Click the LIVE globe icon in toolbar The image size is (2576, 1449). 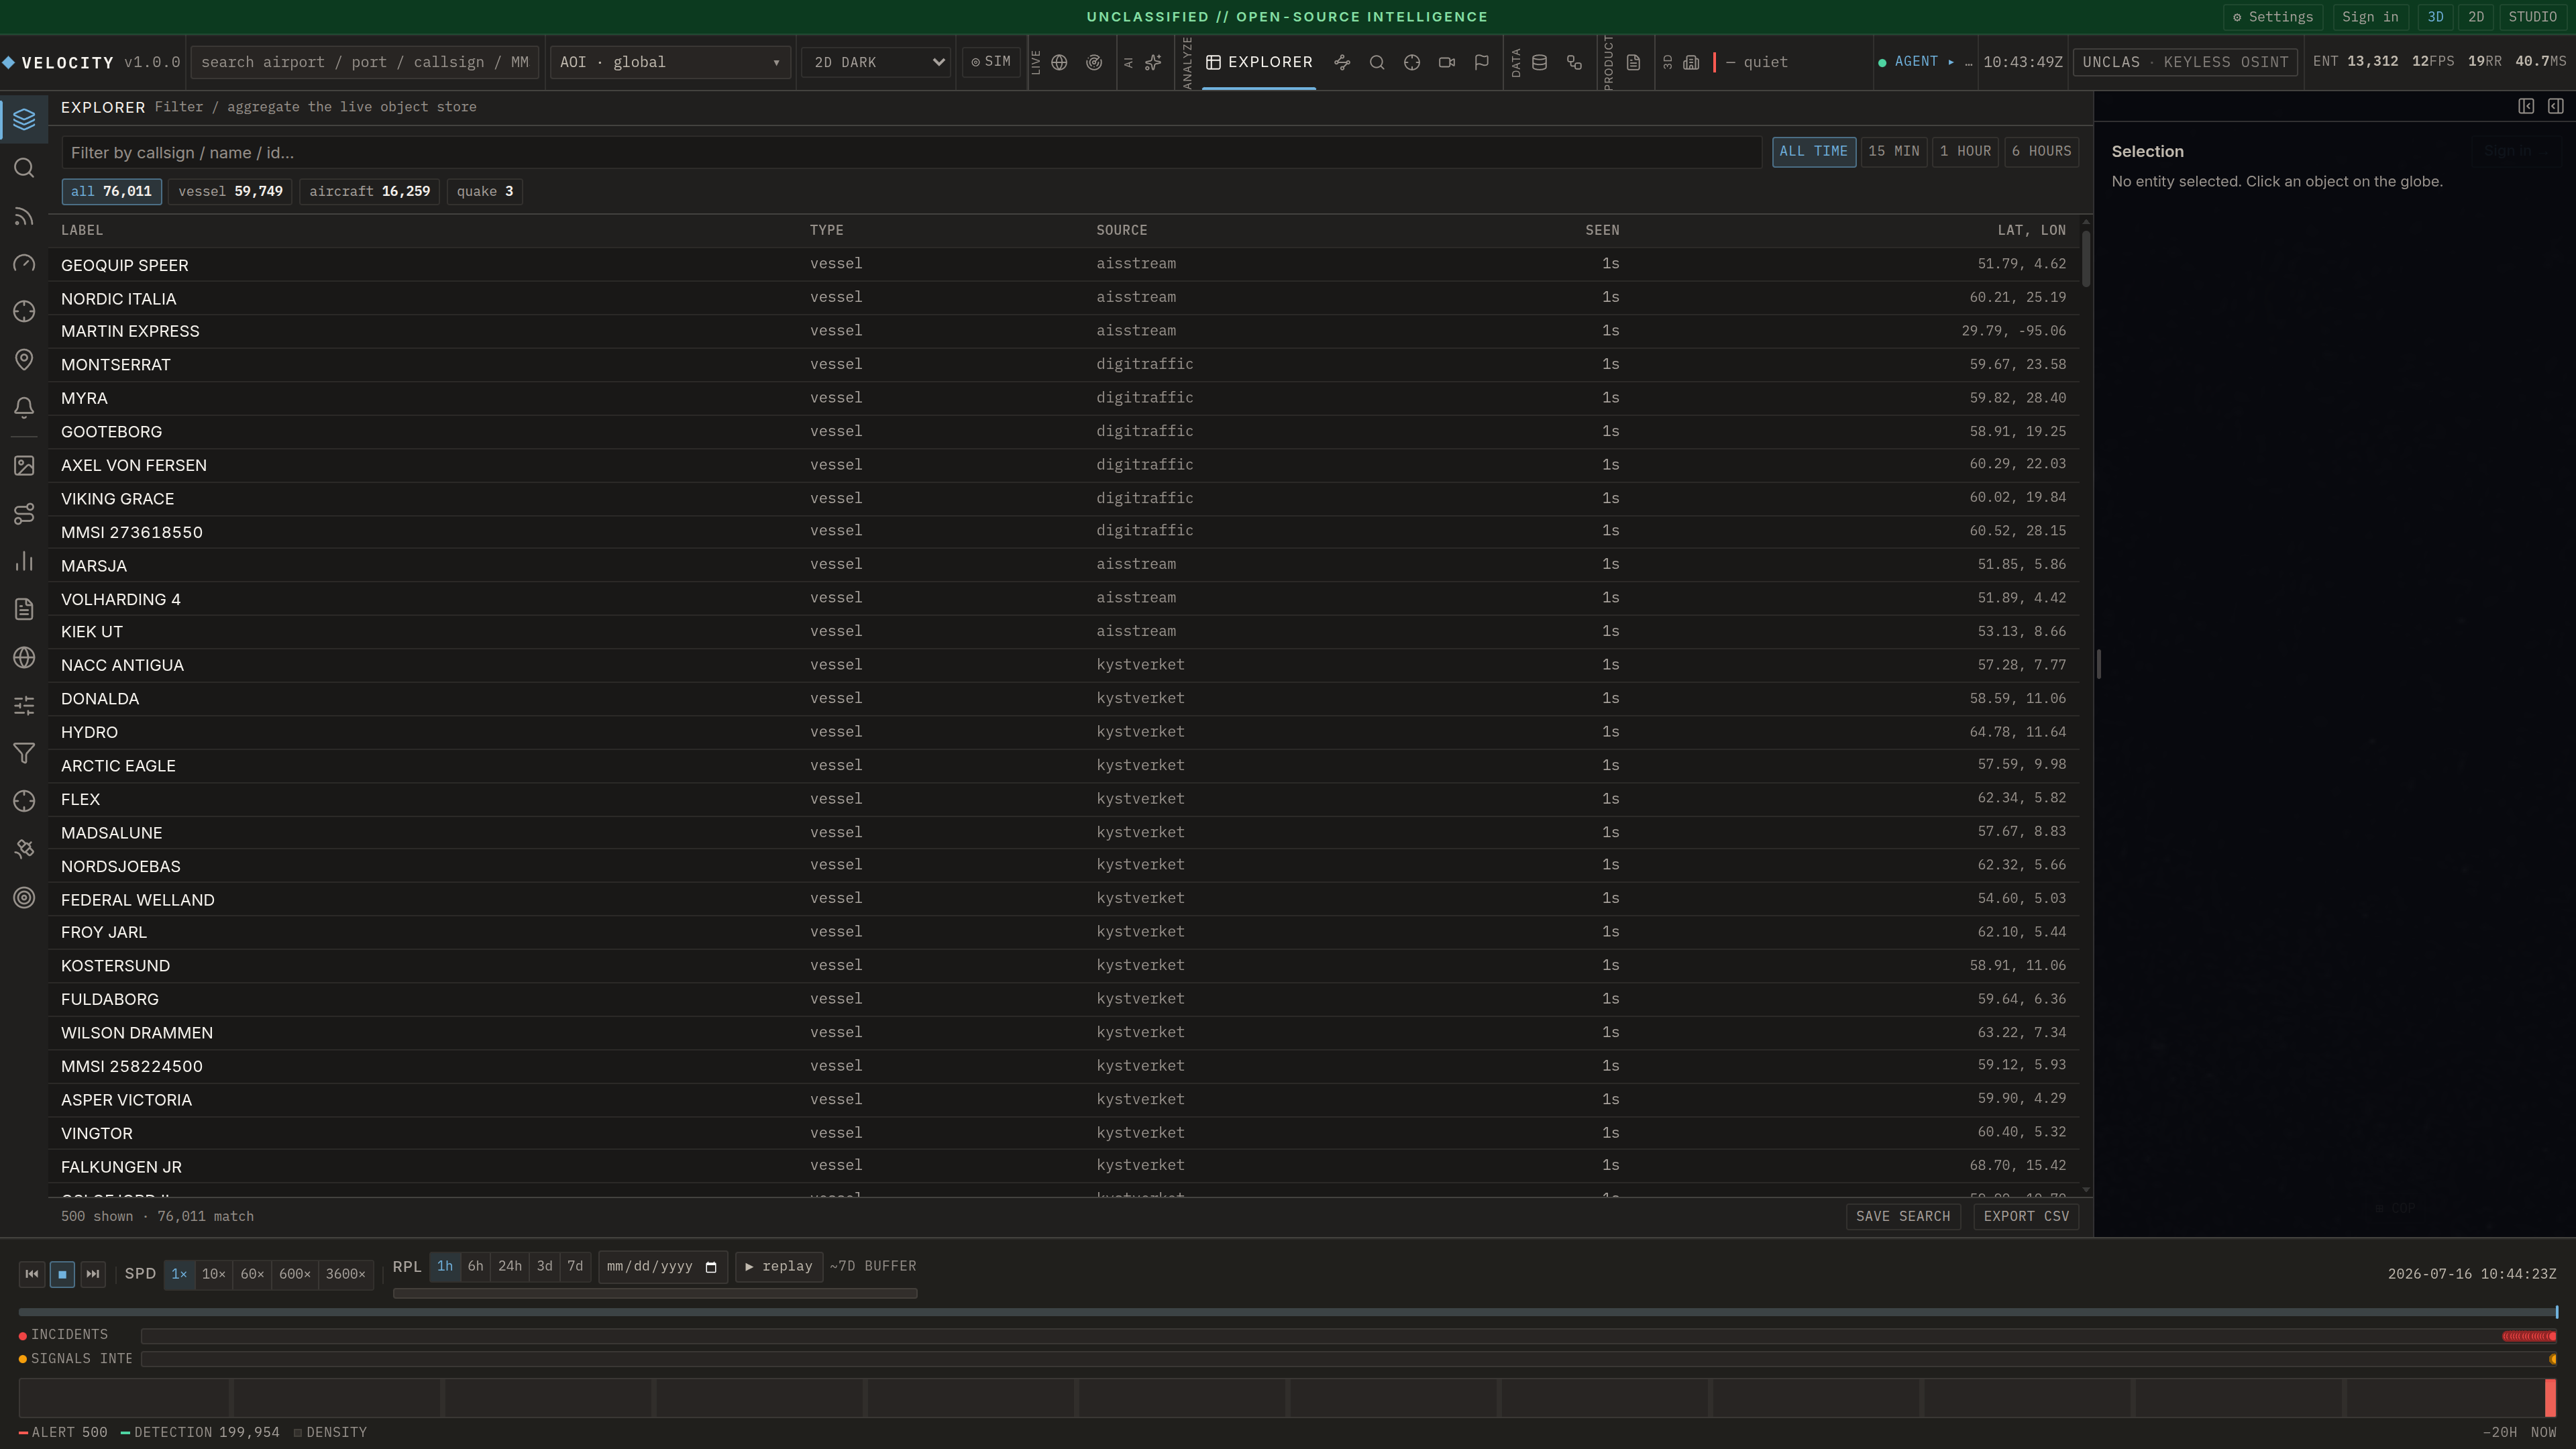click(1059, 62)
